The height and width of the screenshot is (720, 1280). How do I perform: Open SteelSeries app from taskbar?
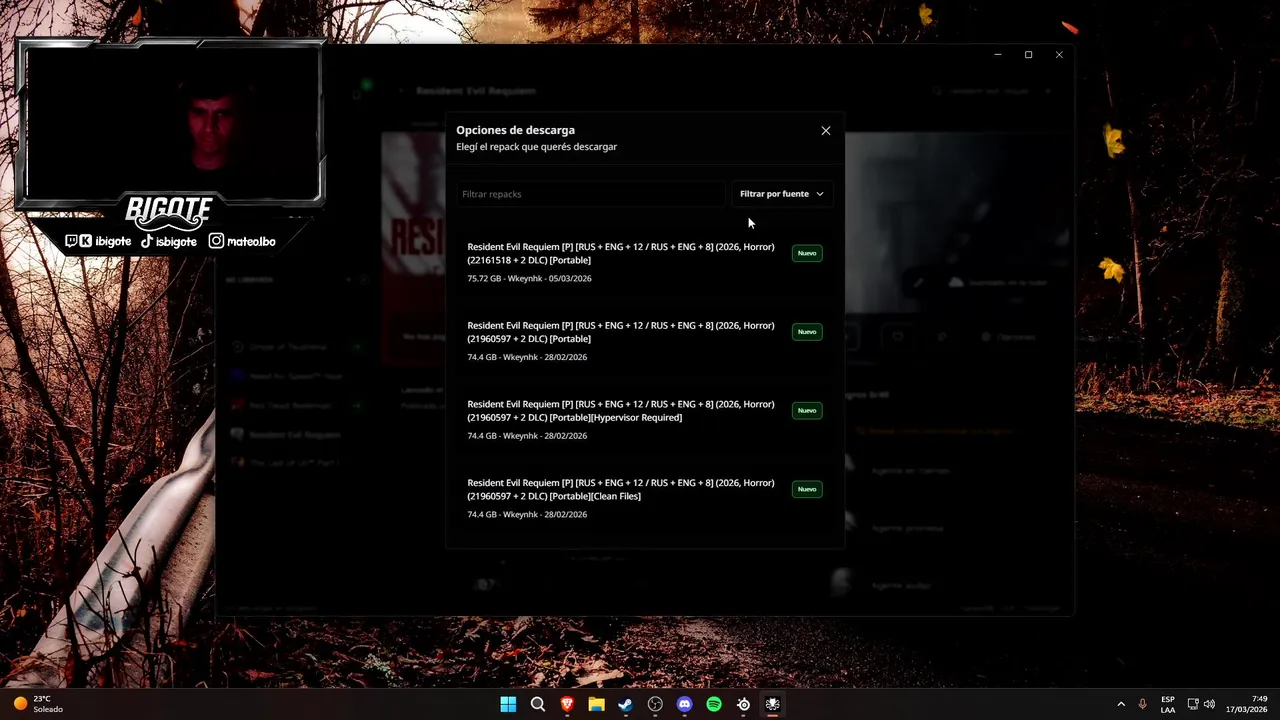coord(743,704)
